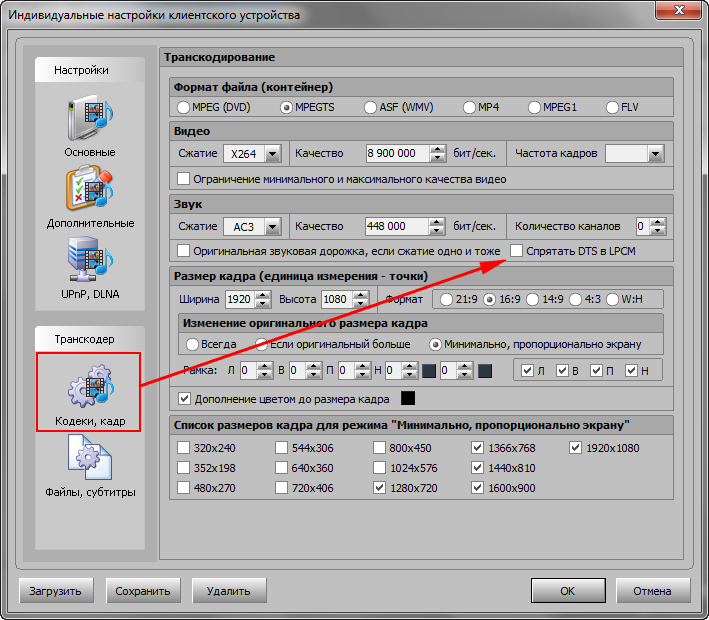Open the Основные settings icon
The width and height of the screenshot is (709, 620).
pyautogui.click(x=90, y=119)
